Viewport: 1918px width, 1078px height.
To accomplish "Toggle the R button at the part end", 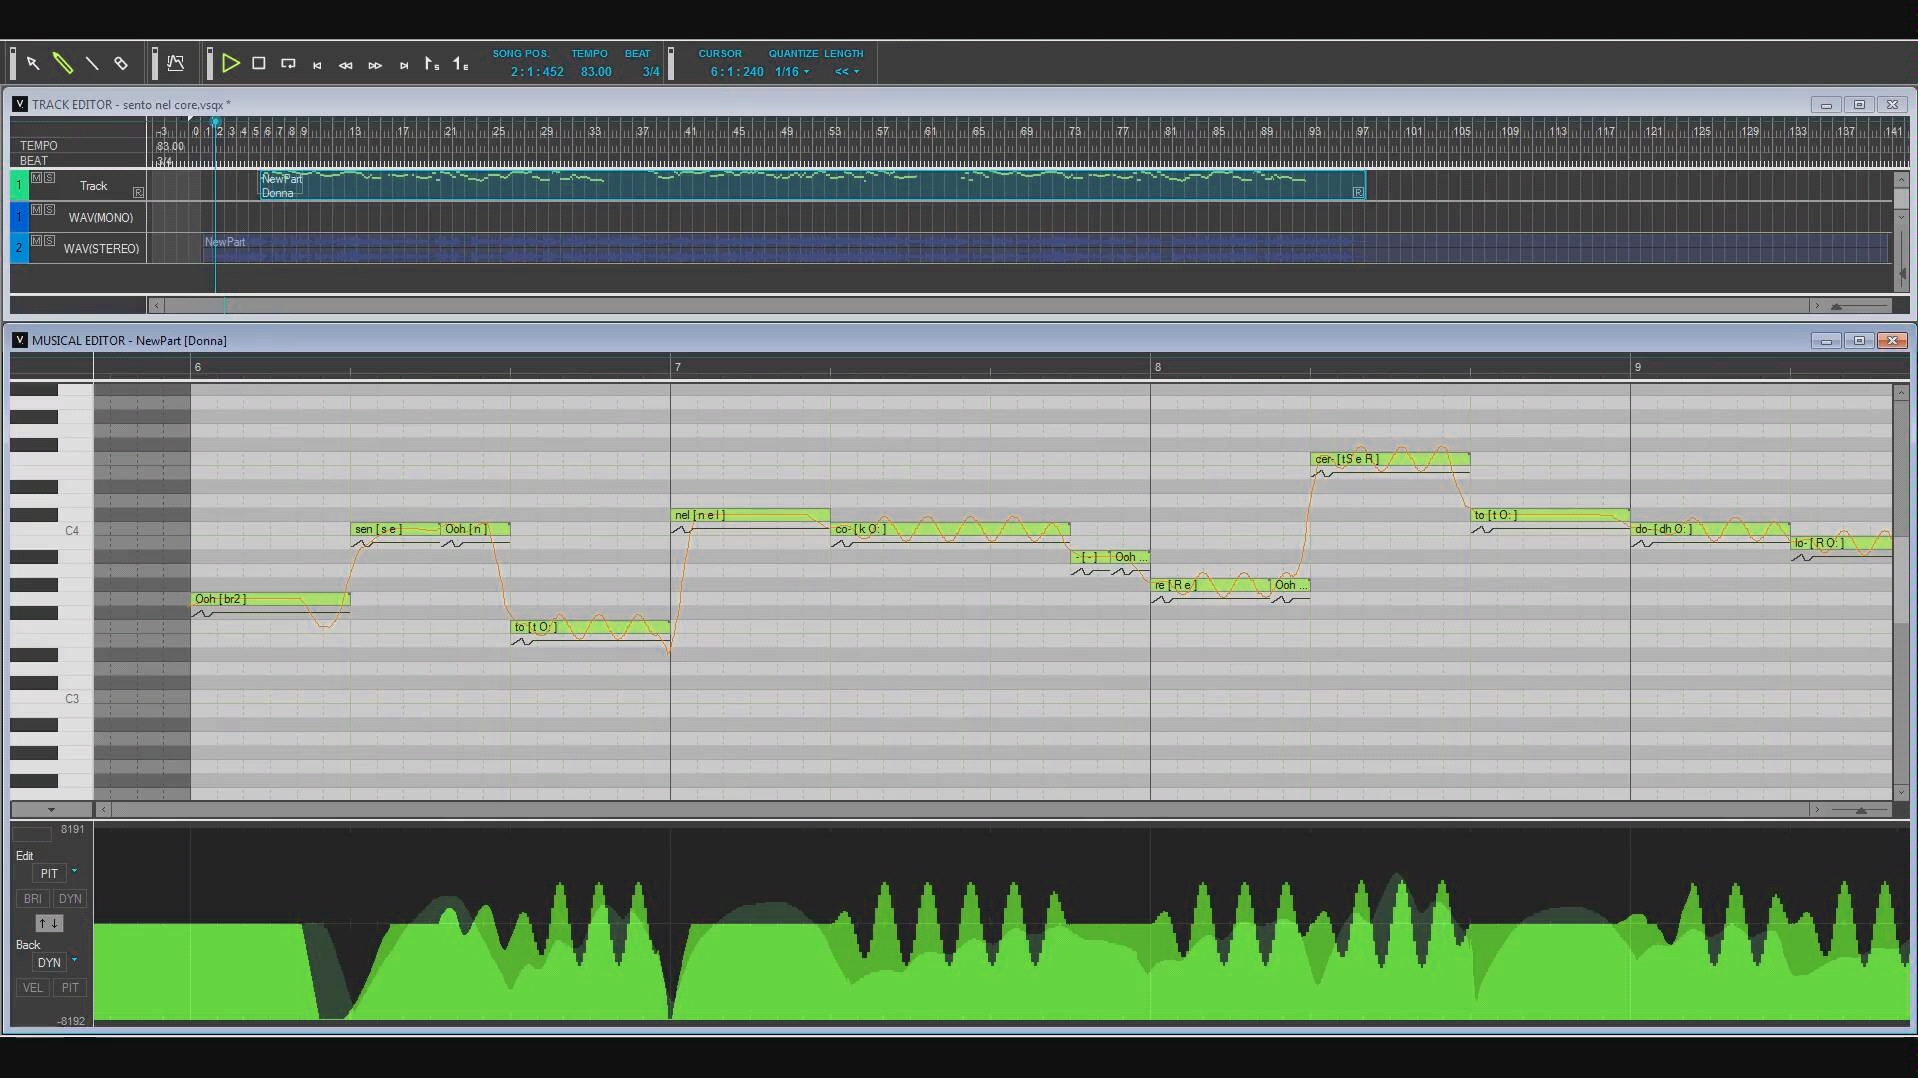I will [1358, 192].
